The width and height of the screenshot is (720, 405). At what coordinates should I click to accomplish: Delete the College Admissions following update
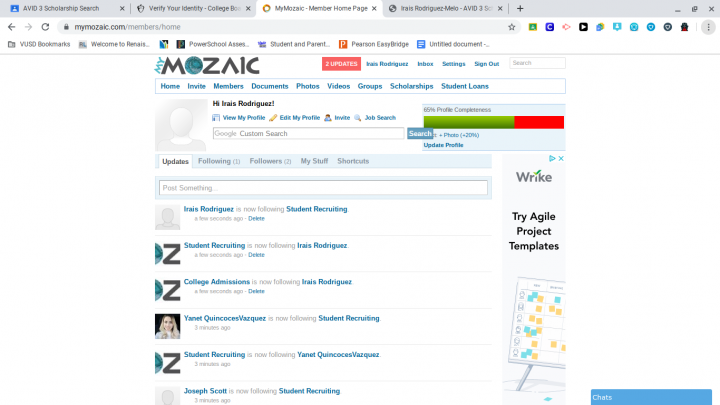click(256, 292)
